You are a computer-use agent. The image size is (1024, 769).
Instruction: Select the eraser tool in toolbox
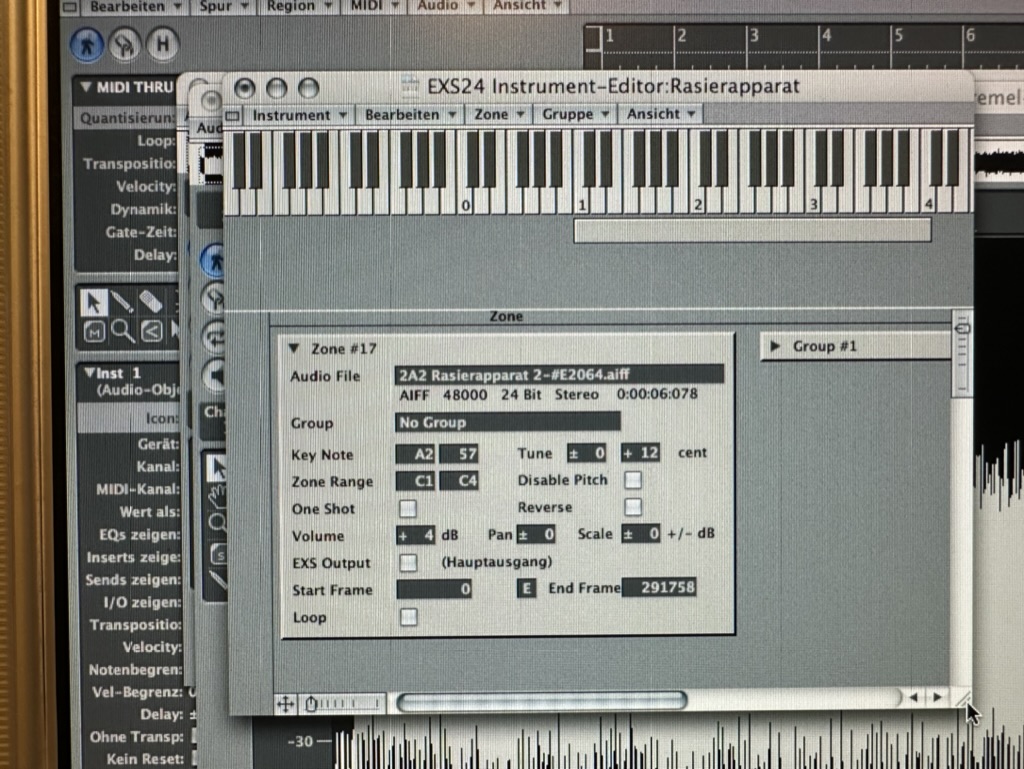tap(150, 302)
